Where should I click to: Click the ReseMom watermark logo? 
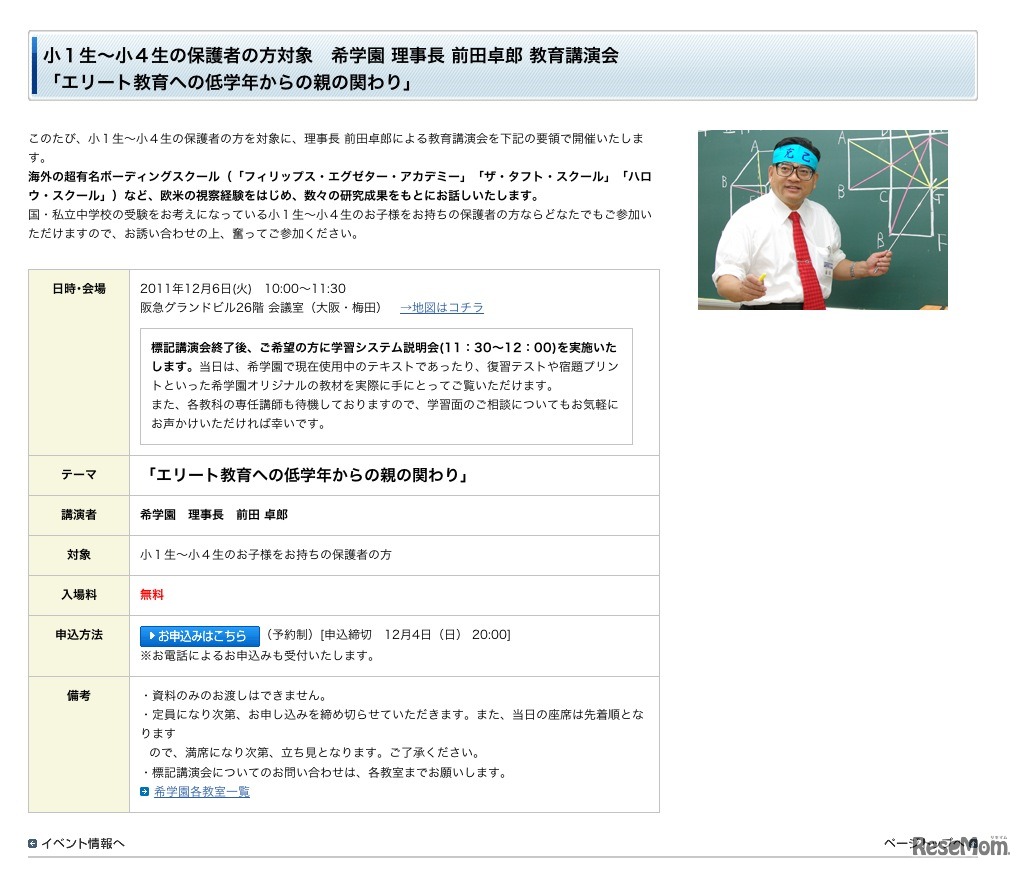coord(954,846)
